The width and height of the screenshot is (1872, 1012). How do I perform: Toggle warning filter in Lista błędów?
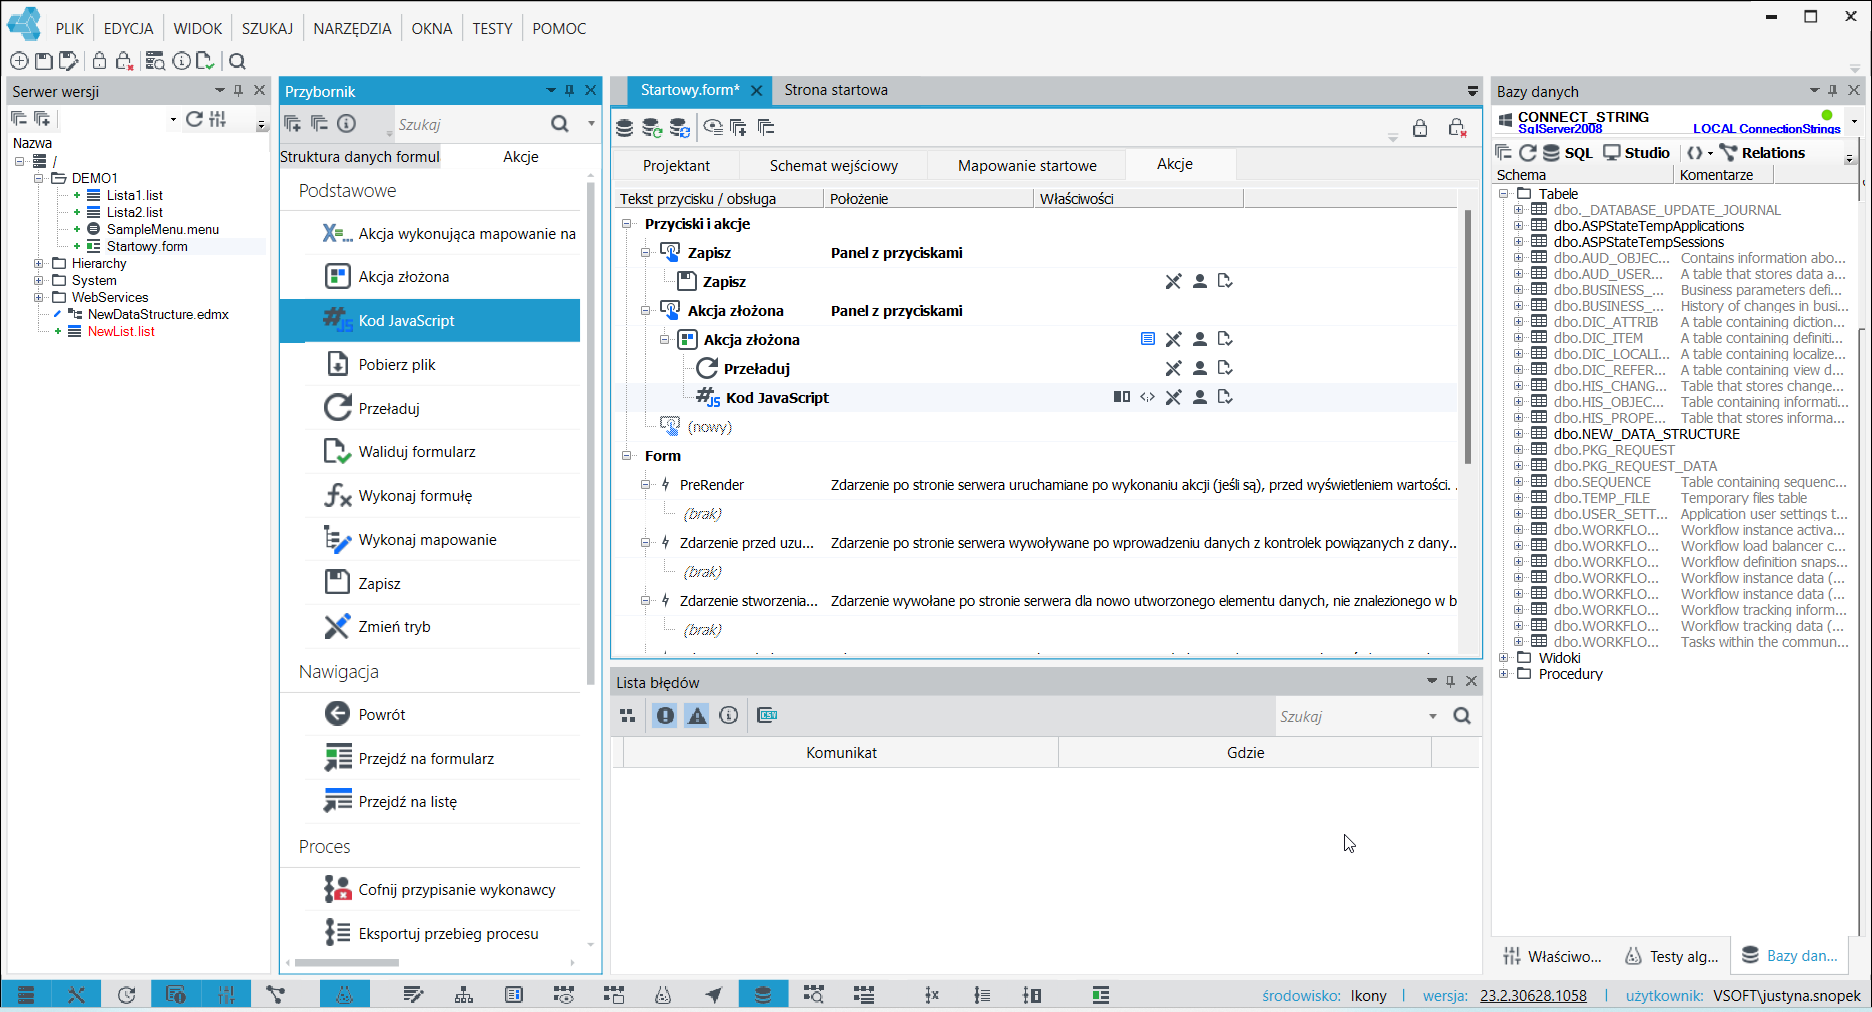(697, 716)
